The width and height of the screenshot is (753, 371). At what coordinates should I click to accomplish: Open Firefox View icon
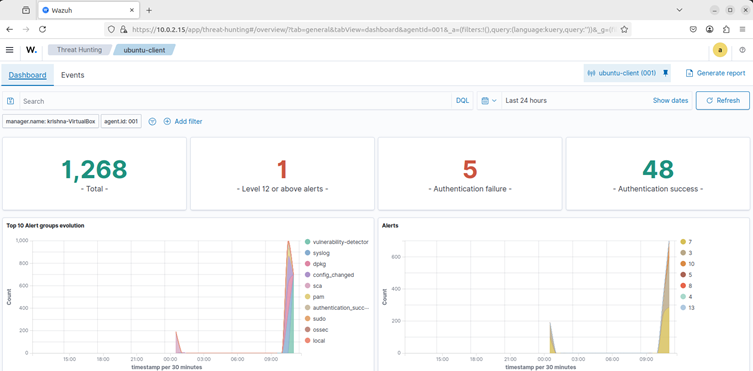(x=26, y=10)
